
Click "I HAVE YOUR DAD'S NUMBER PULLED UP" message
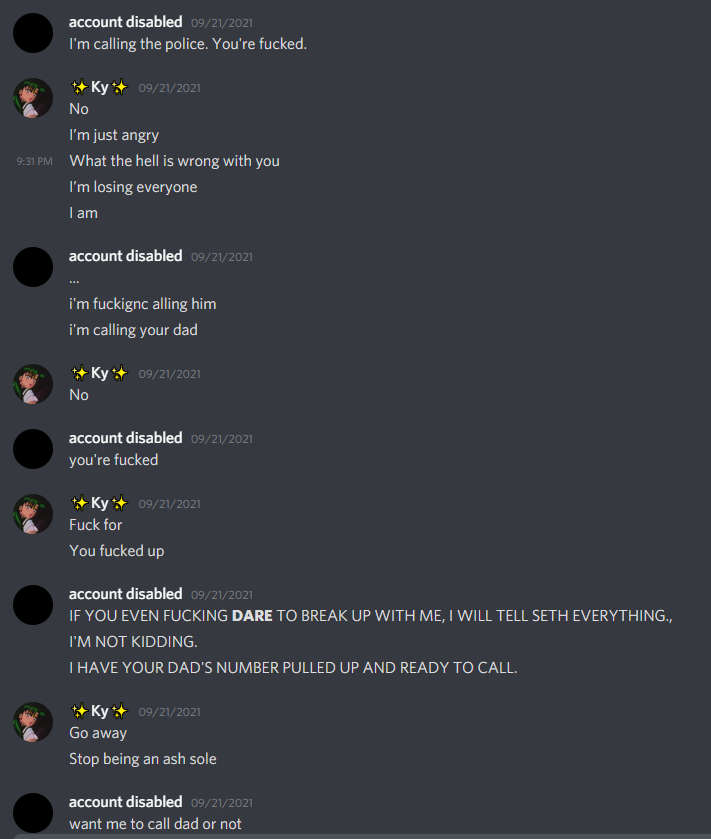(x=293, y=668)
